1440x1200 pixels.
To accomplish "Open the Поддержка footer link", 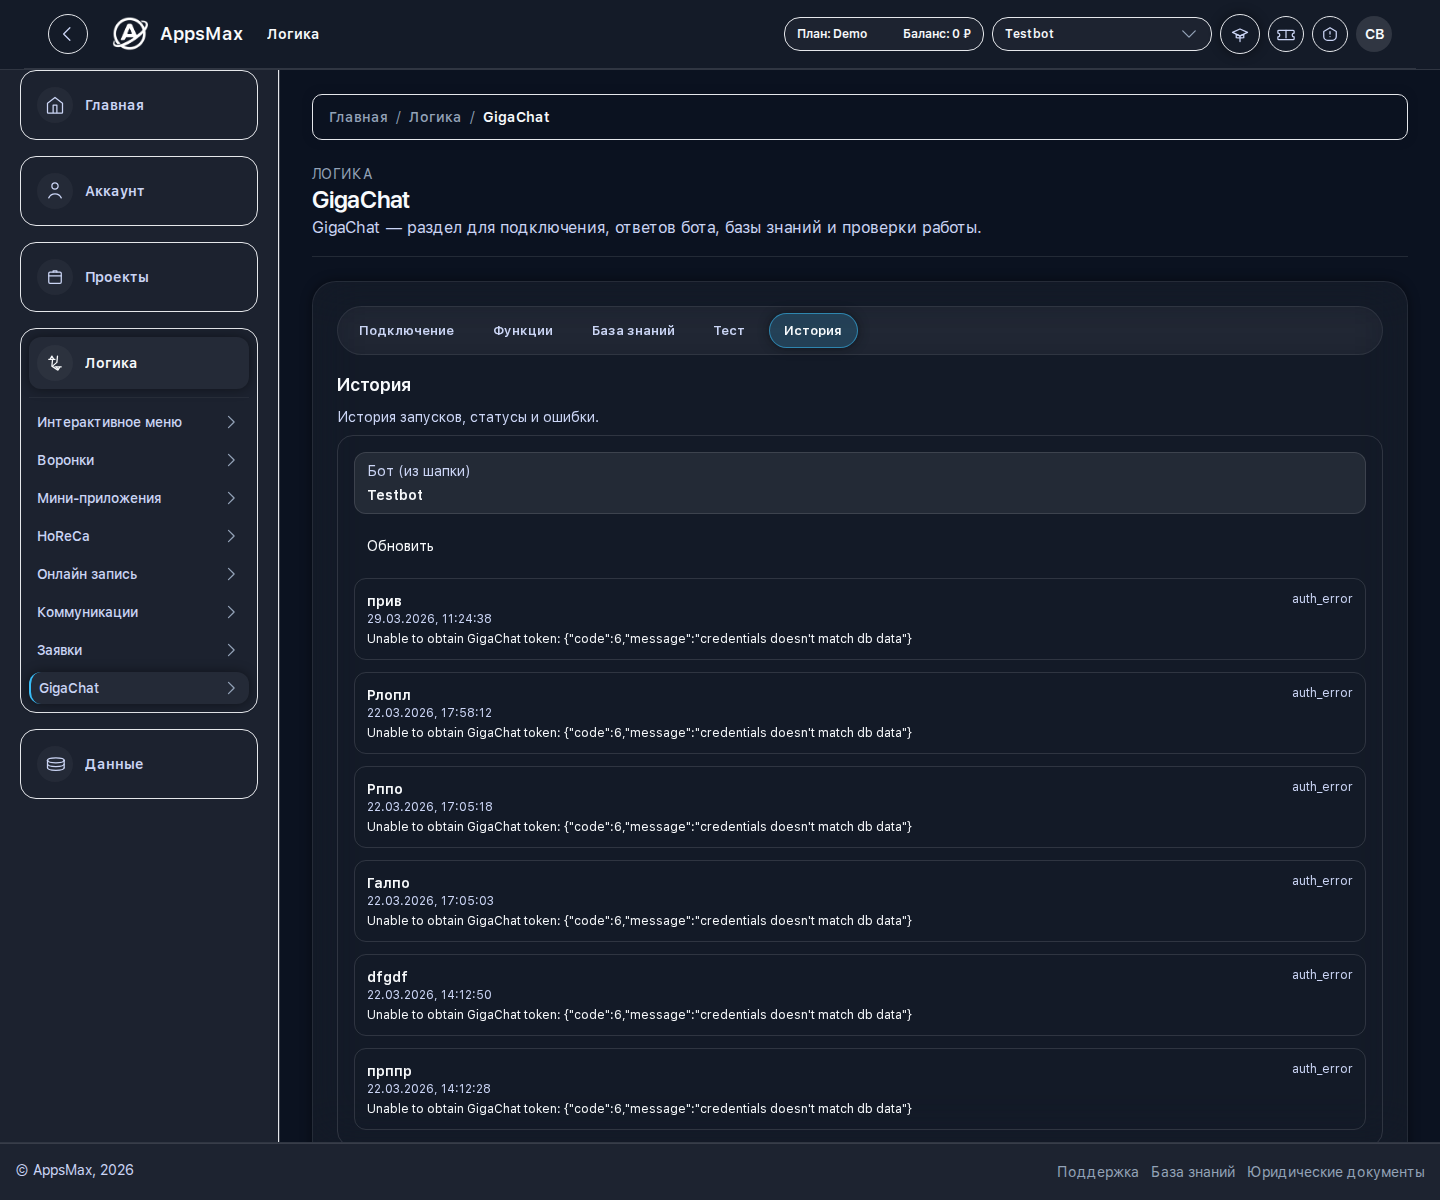I will click(1098, 1172).
